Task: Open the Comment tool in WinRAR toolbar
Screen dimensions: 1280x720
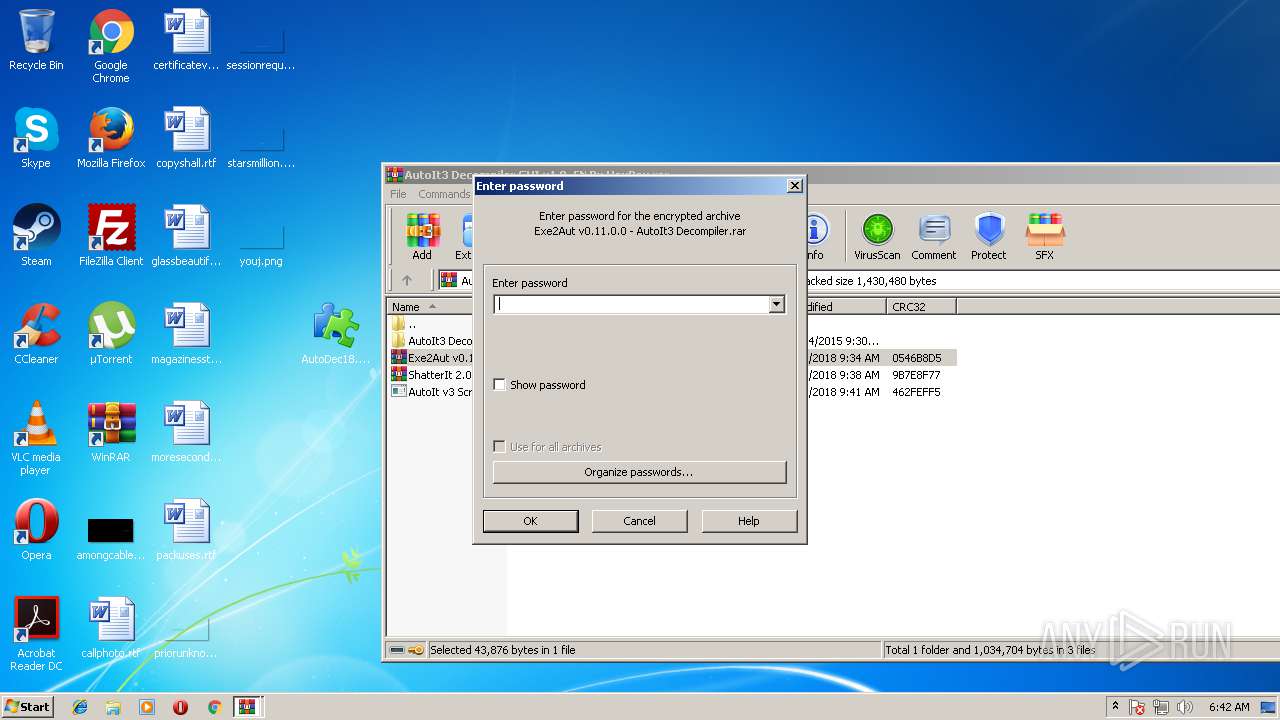Action: (x=933, y=237)
